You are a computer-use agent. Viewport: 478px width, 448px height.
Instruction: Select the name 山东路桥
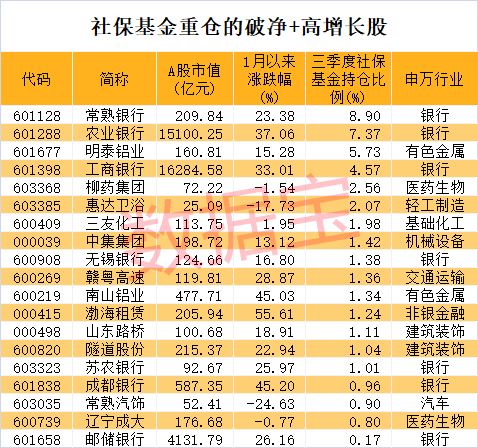115,331
